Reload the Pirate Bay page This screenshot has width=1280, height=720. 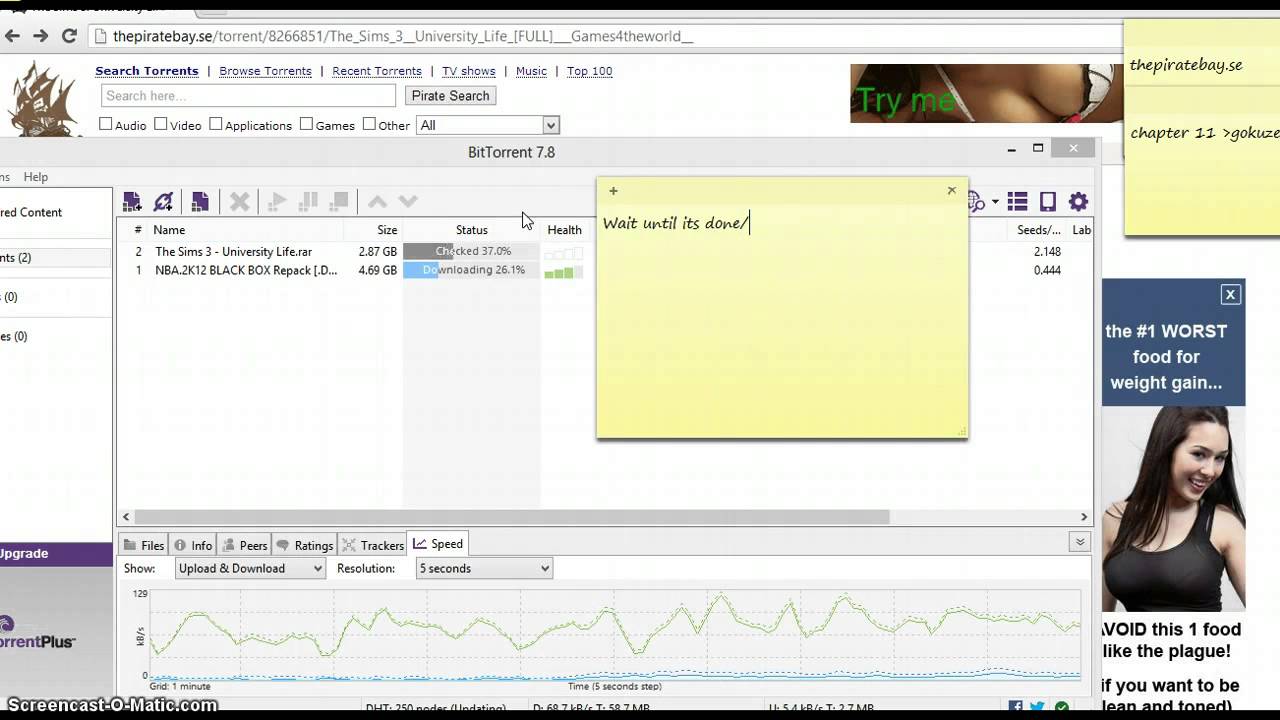pos(69,36)
